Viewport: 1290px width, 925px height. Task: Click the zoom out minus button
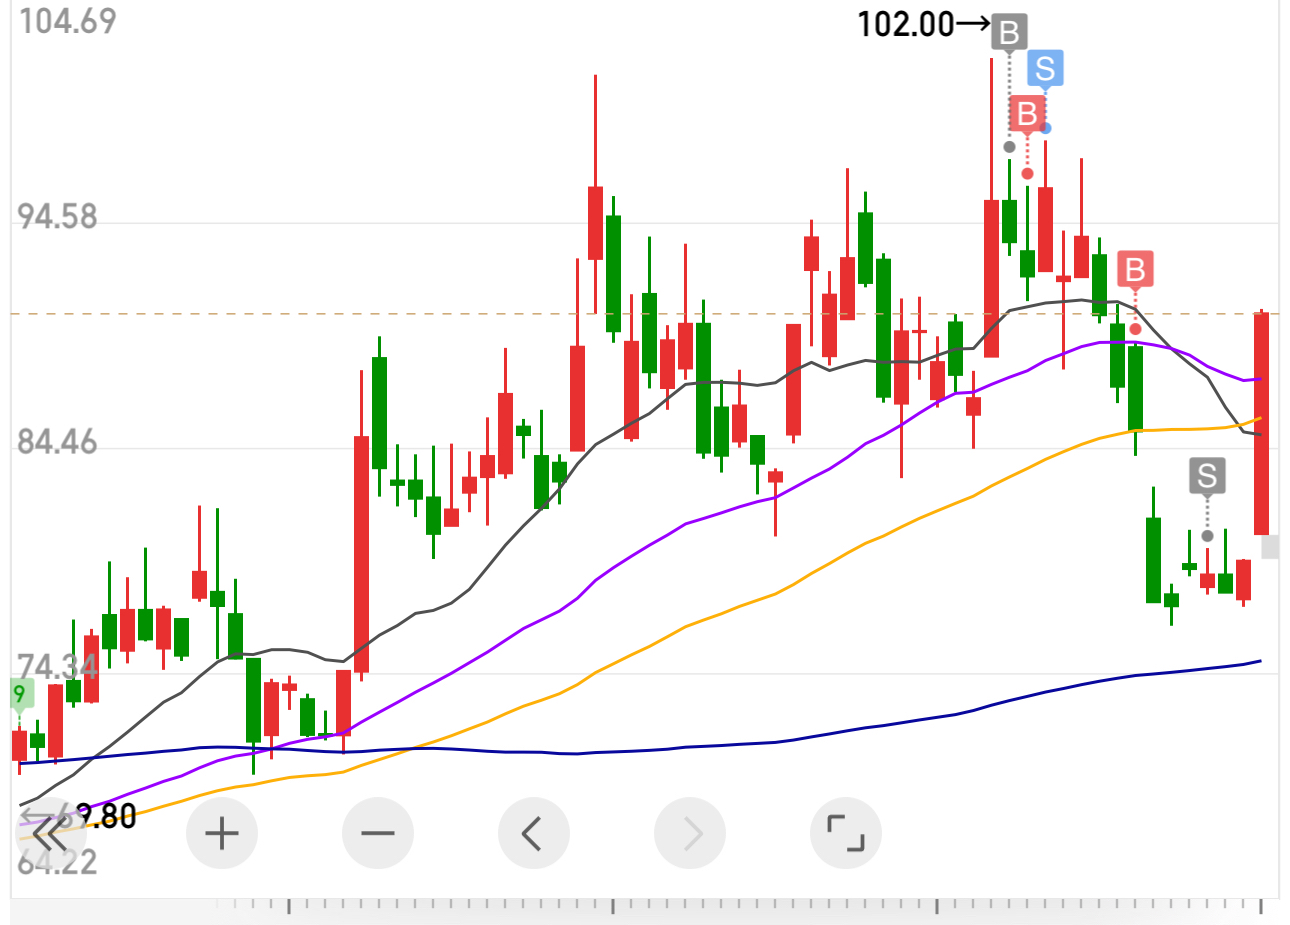coord(378,833)
